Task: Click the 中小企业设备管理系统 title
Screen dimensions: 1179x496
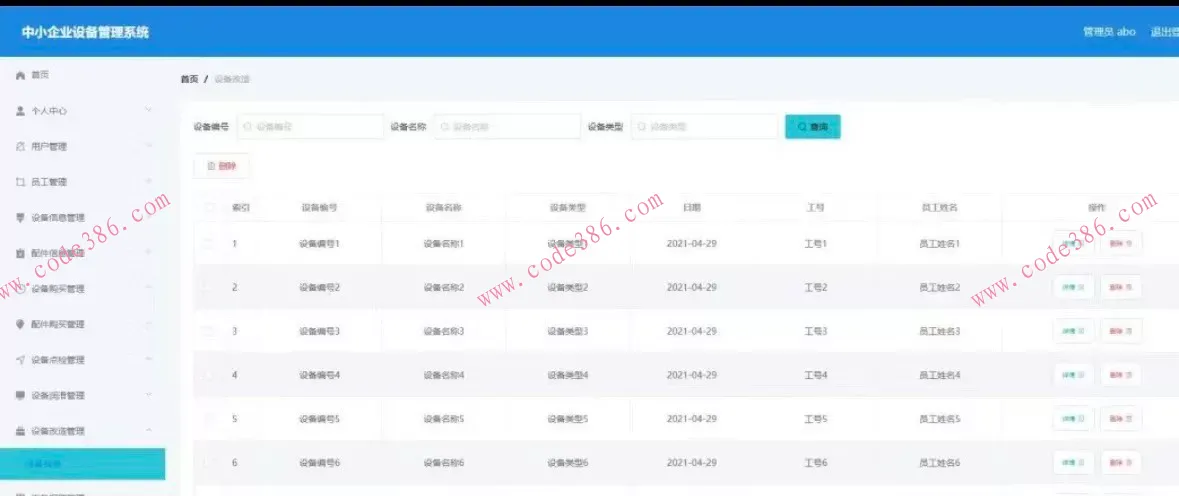Action: [x=85, y=32]
